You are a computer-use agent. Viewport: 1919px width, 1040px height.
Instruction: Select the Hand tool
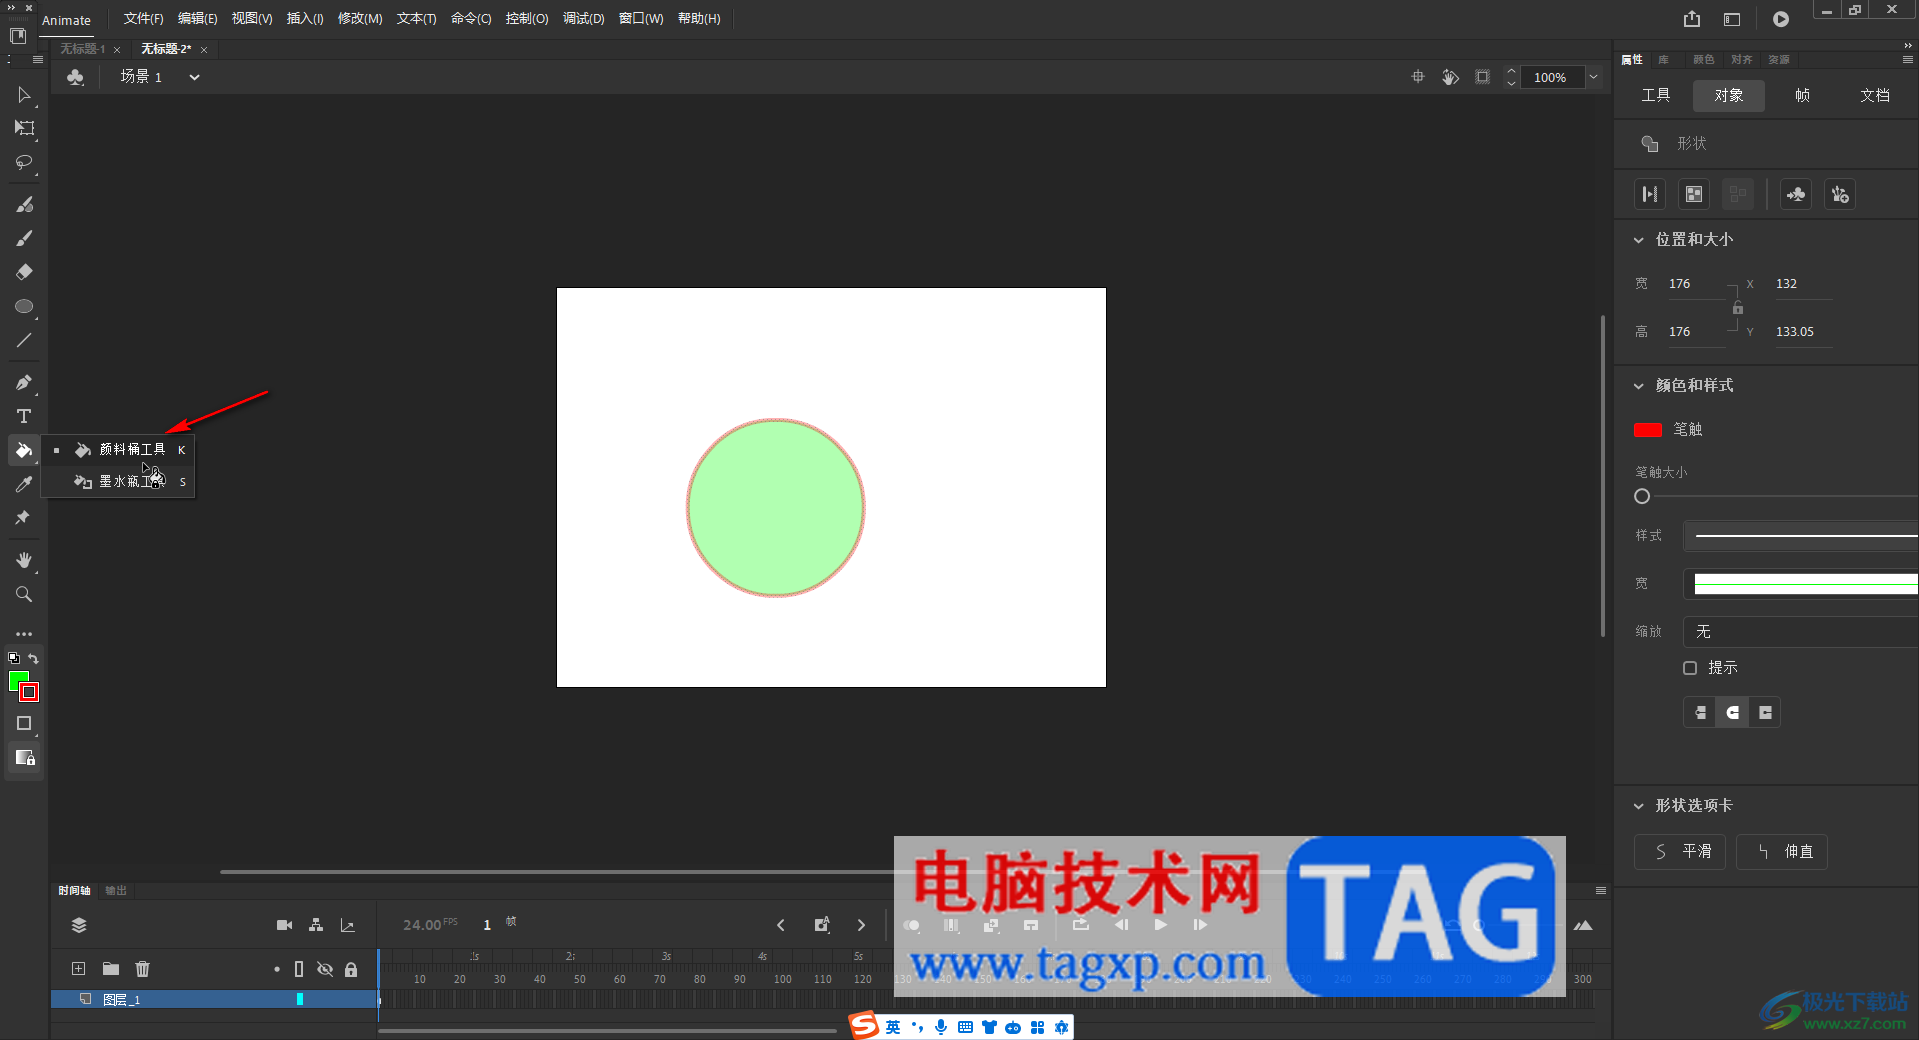24,561
